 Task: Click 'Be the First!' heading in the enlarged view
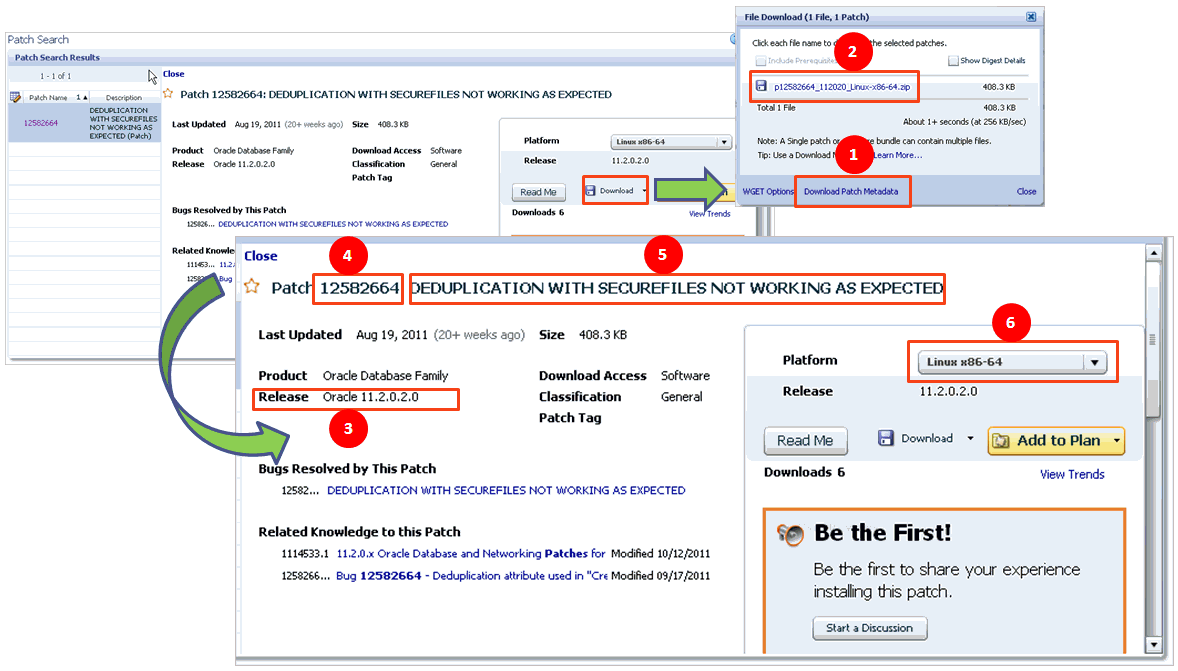point(883,533)
